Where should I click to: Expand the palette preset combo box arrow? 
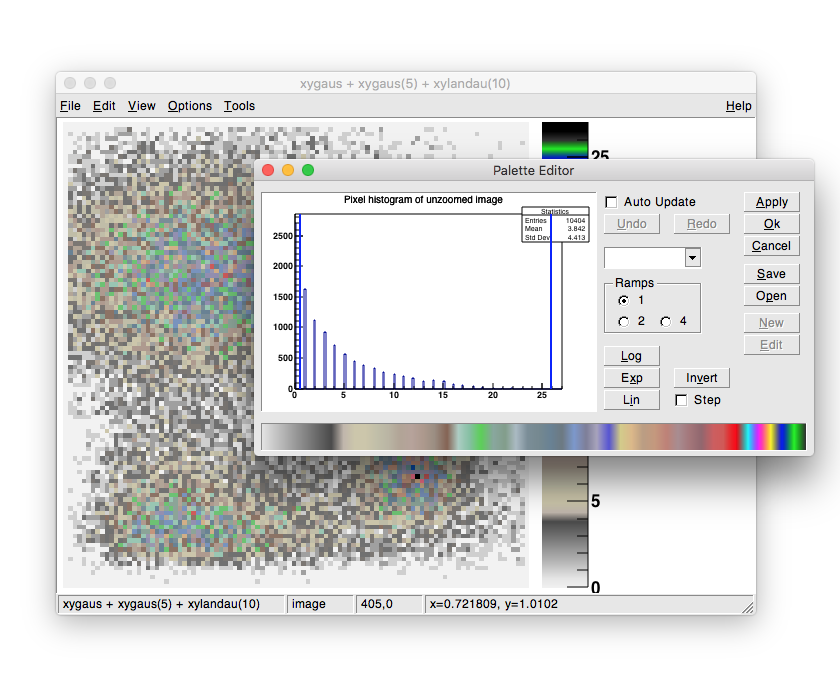692,258
